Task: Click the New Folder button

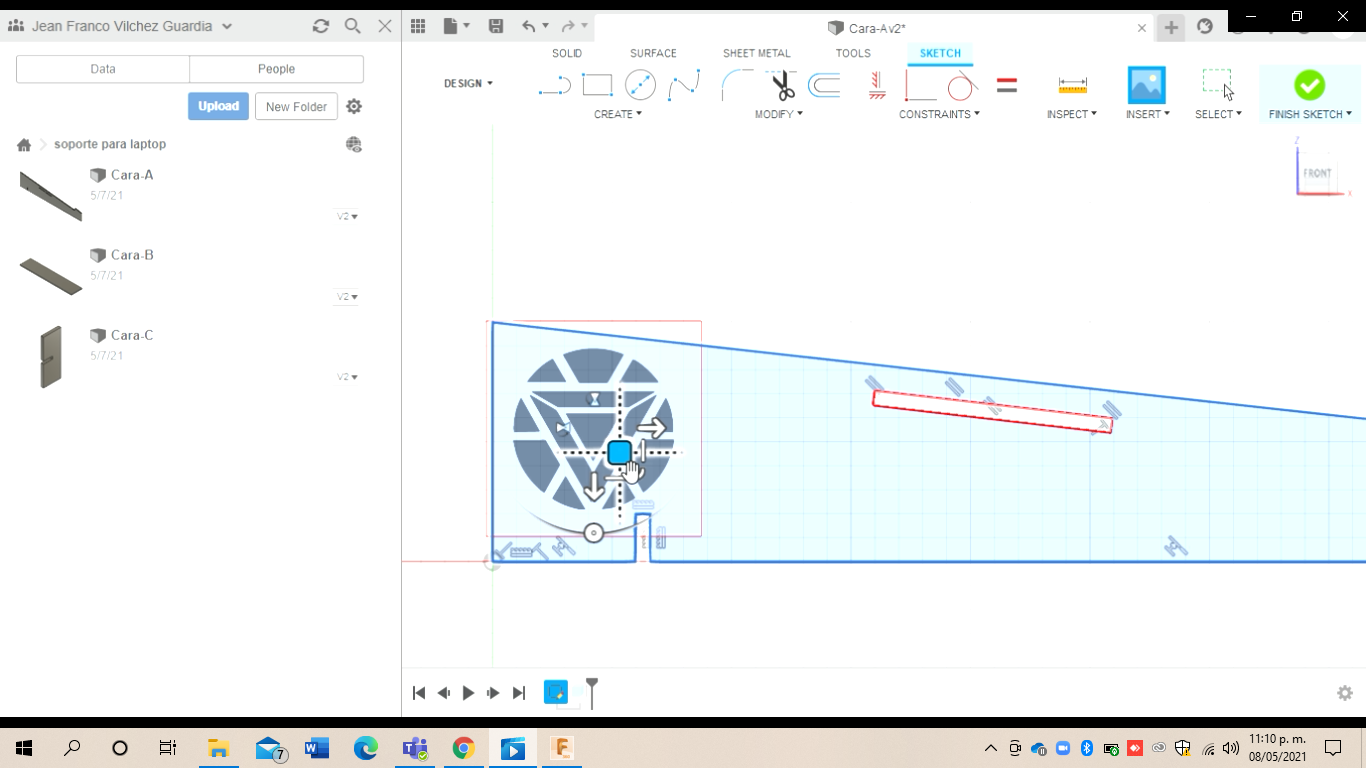Action: (x=296, y=106)
